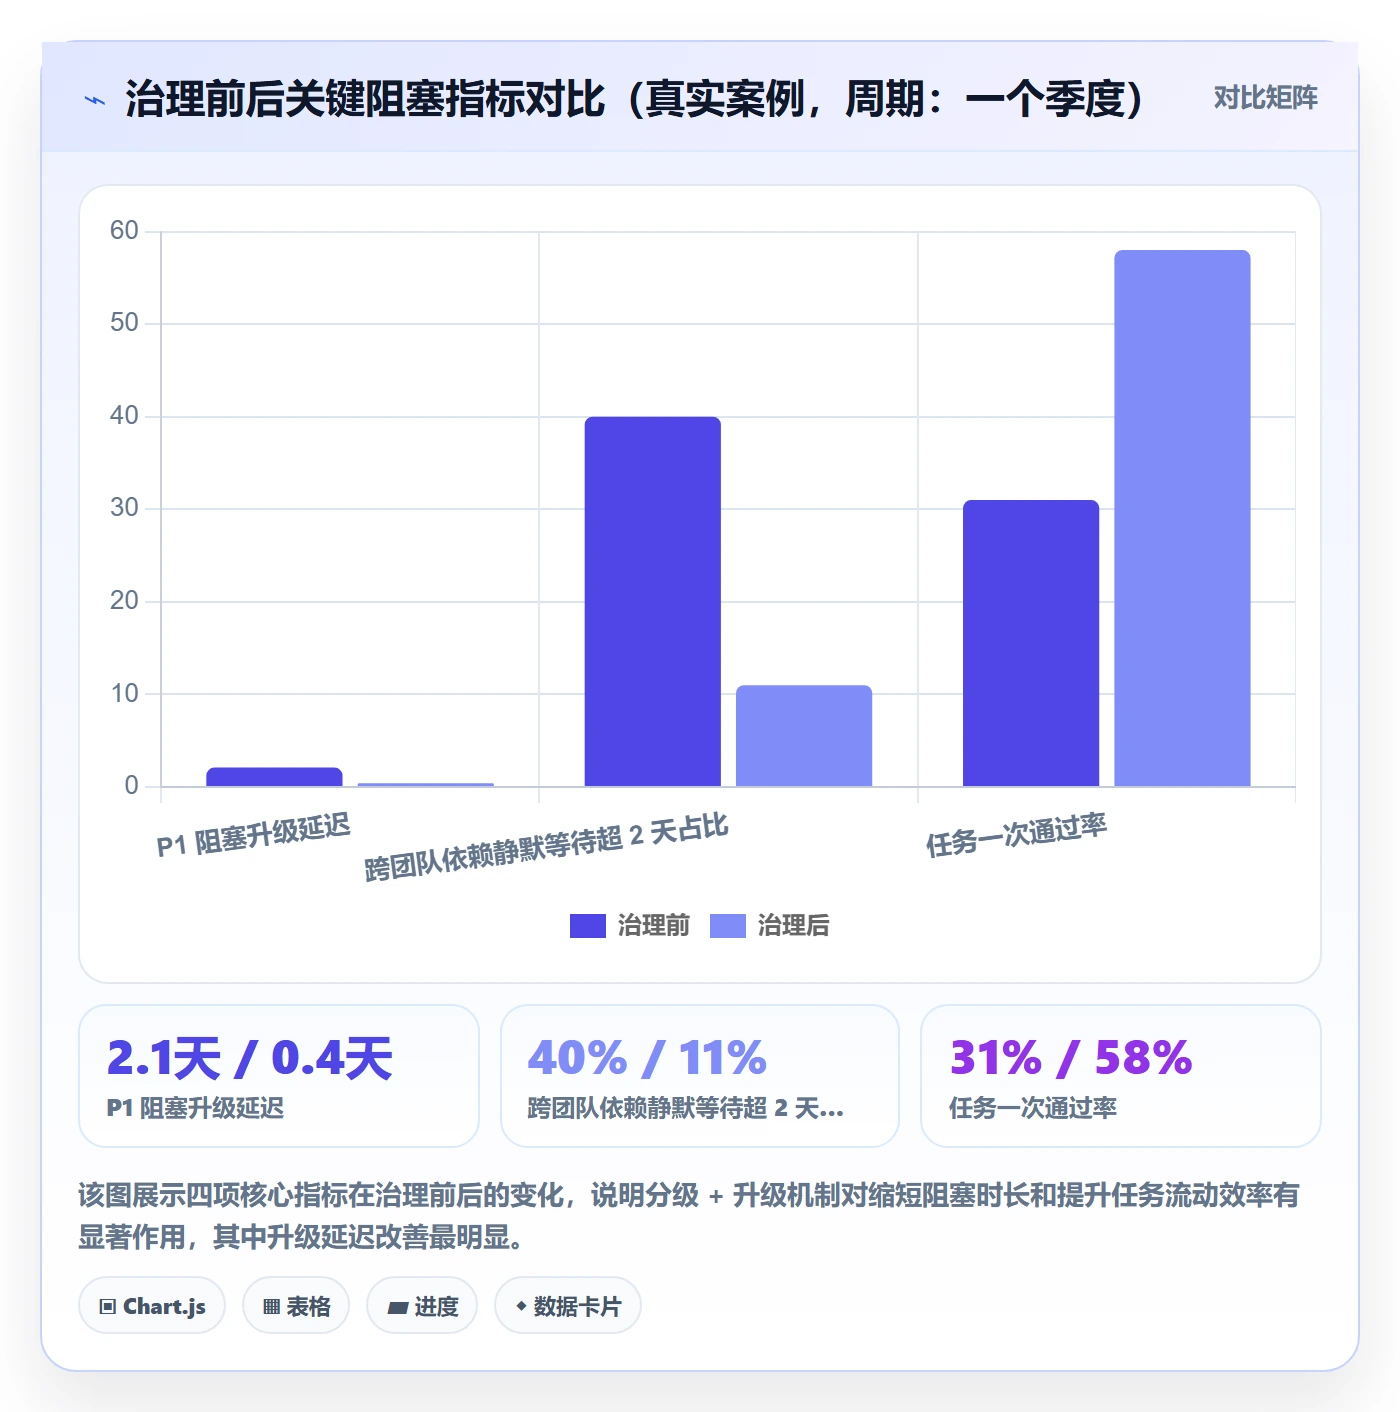Image resolution: width=1400 pixels, height=1412 pixels.
Task: Select the 数据卡片 tag chip
Action: coord(568,1306)
